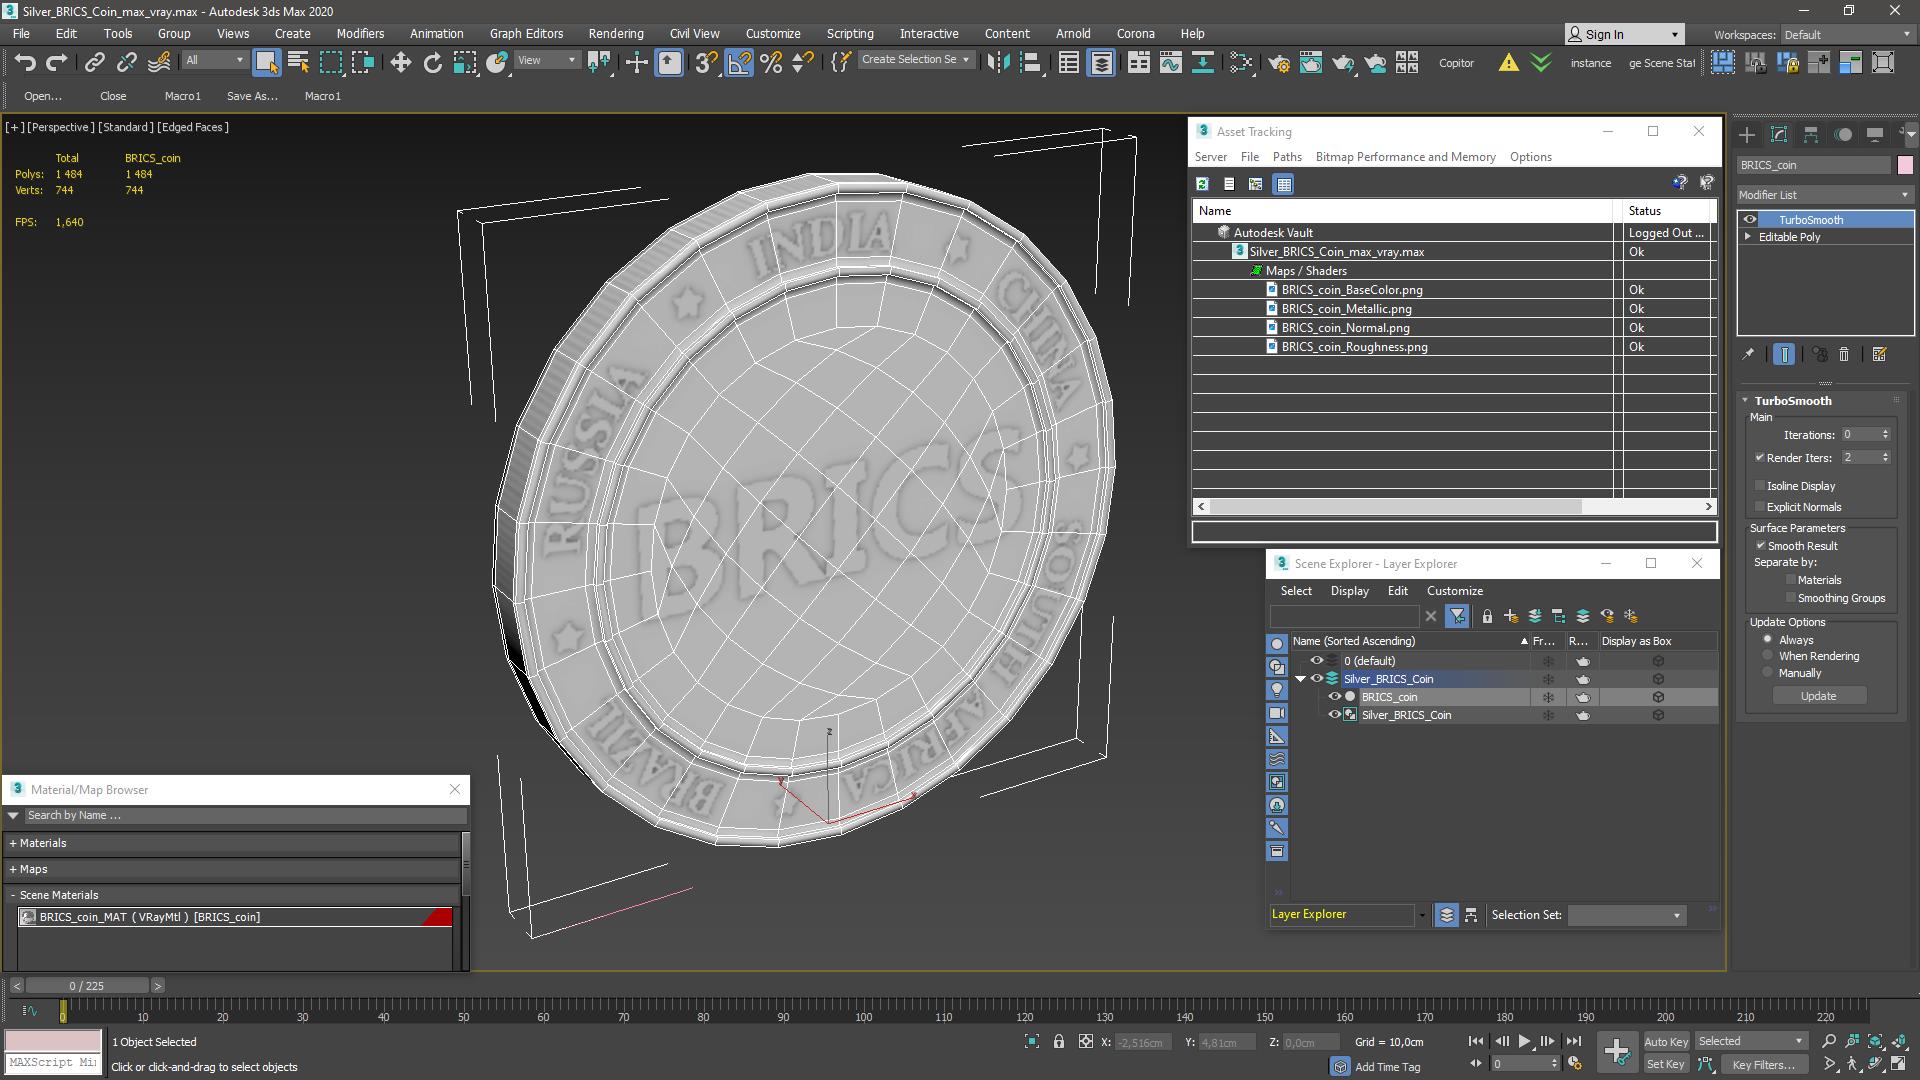The image size is (1920, 1080).
Task: Click the yellow warning triangle icon
Action: [1508, 63]
